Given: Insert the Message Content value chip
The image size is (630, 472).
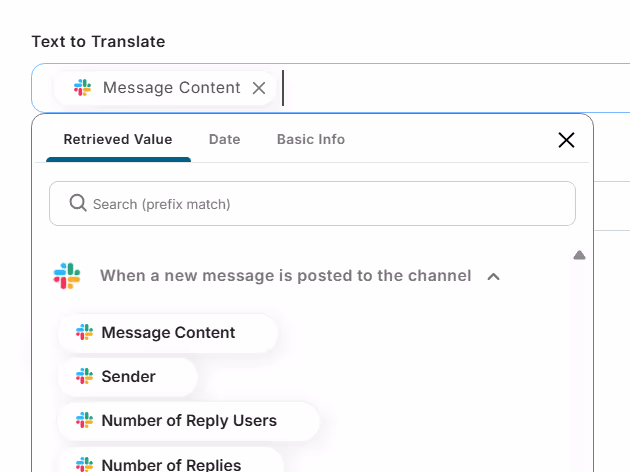Looking at the screenshot, I should 168,333.
